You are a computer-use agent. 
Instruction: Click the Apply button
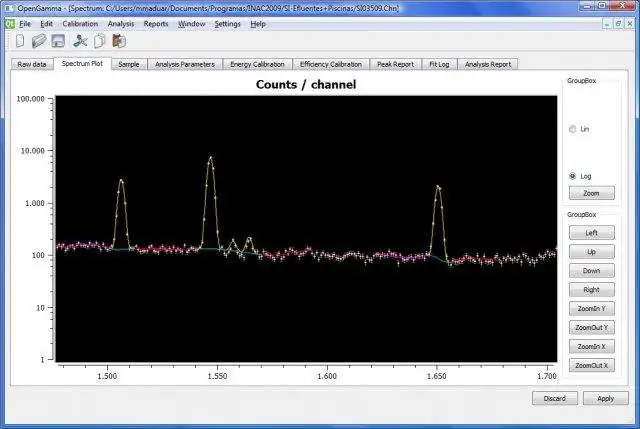[606, 398]
